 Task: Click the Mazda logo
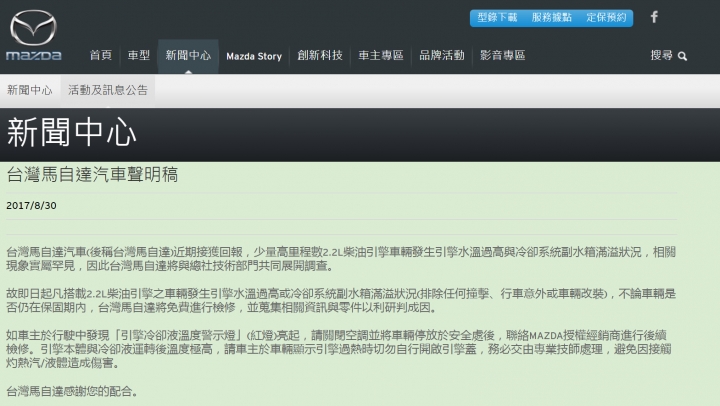(x=34, y=36)
